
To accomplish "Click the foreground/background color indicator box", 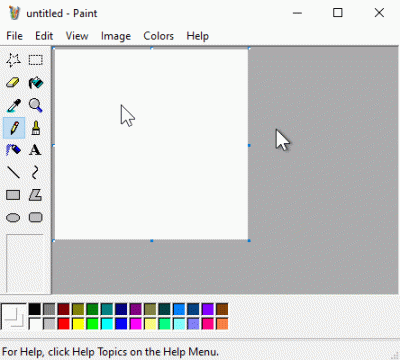I will [13, 316].
